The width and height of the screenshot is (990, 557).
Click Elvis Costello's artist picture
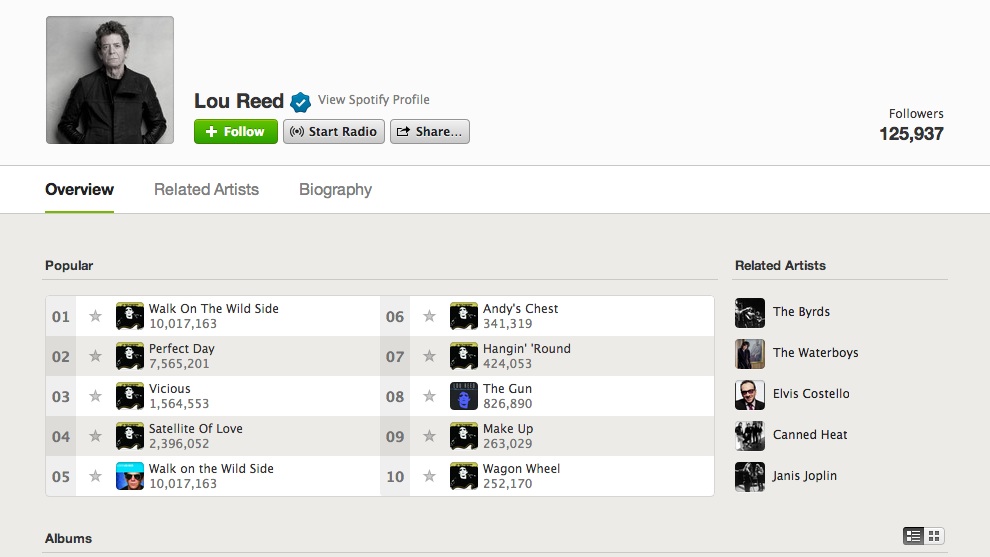click(750, 394)
